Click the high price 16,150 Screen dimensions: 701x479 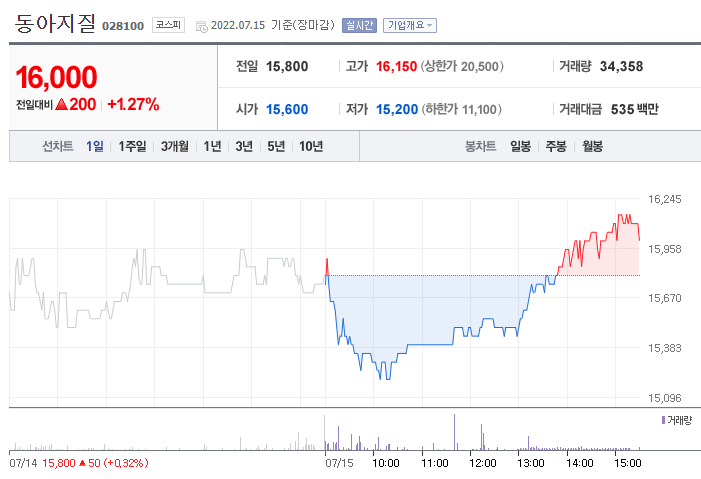tap(396, 67)
